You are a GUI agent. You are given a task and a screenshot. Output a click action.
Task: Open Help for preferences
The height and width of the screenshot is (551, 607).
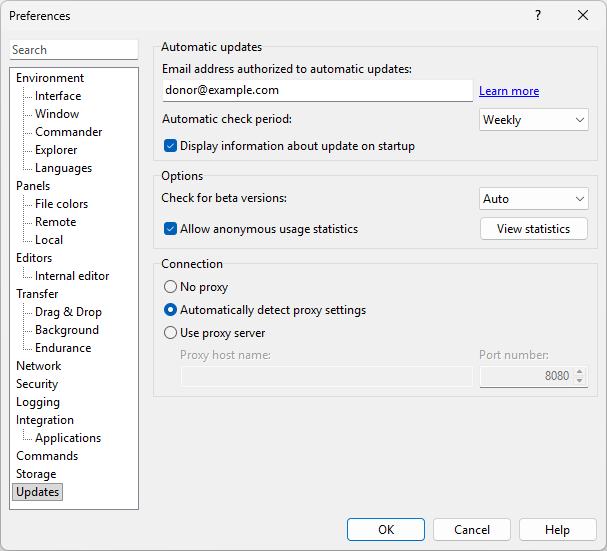[x=558, y=530]
